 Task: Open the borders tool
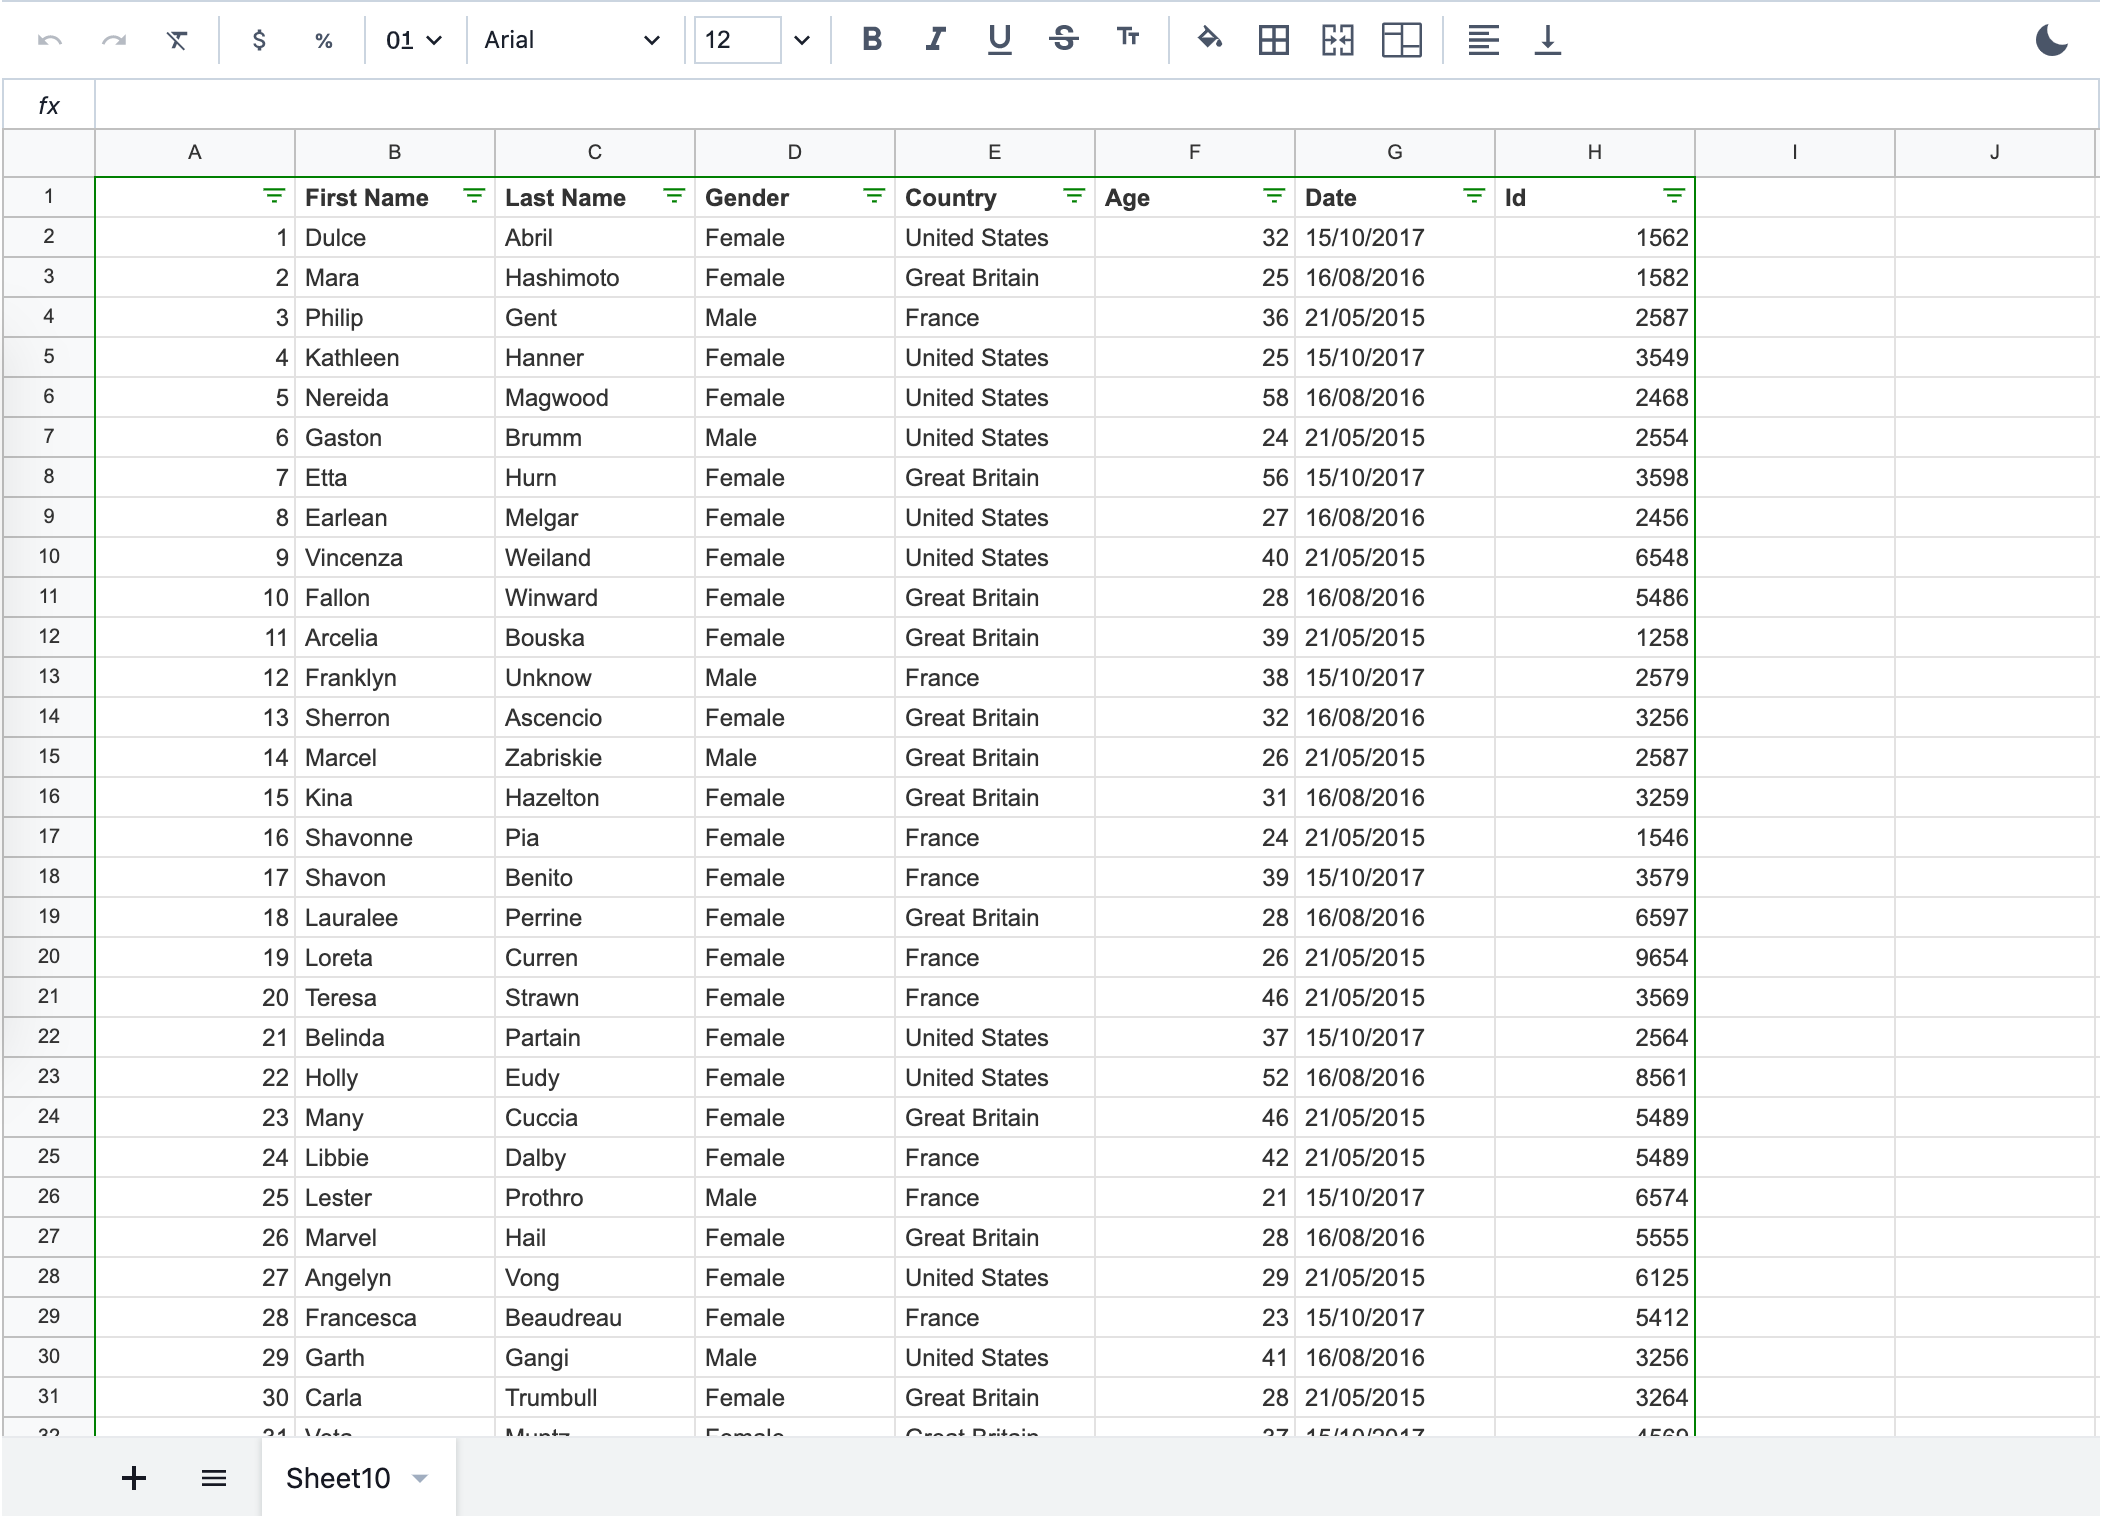(1273, 40)
